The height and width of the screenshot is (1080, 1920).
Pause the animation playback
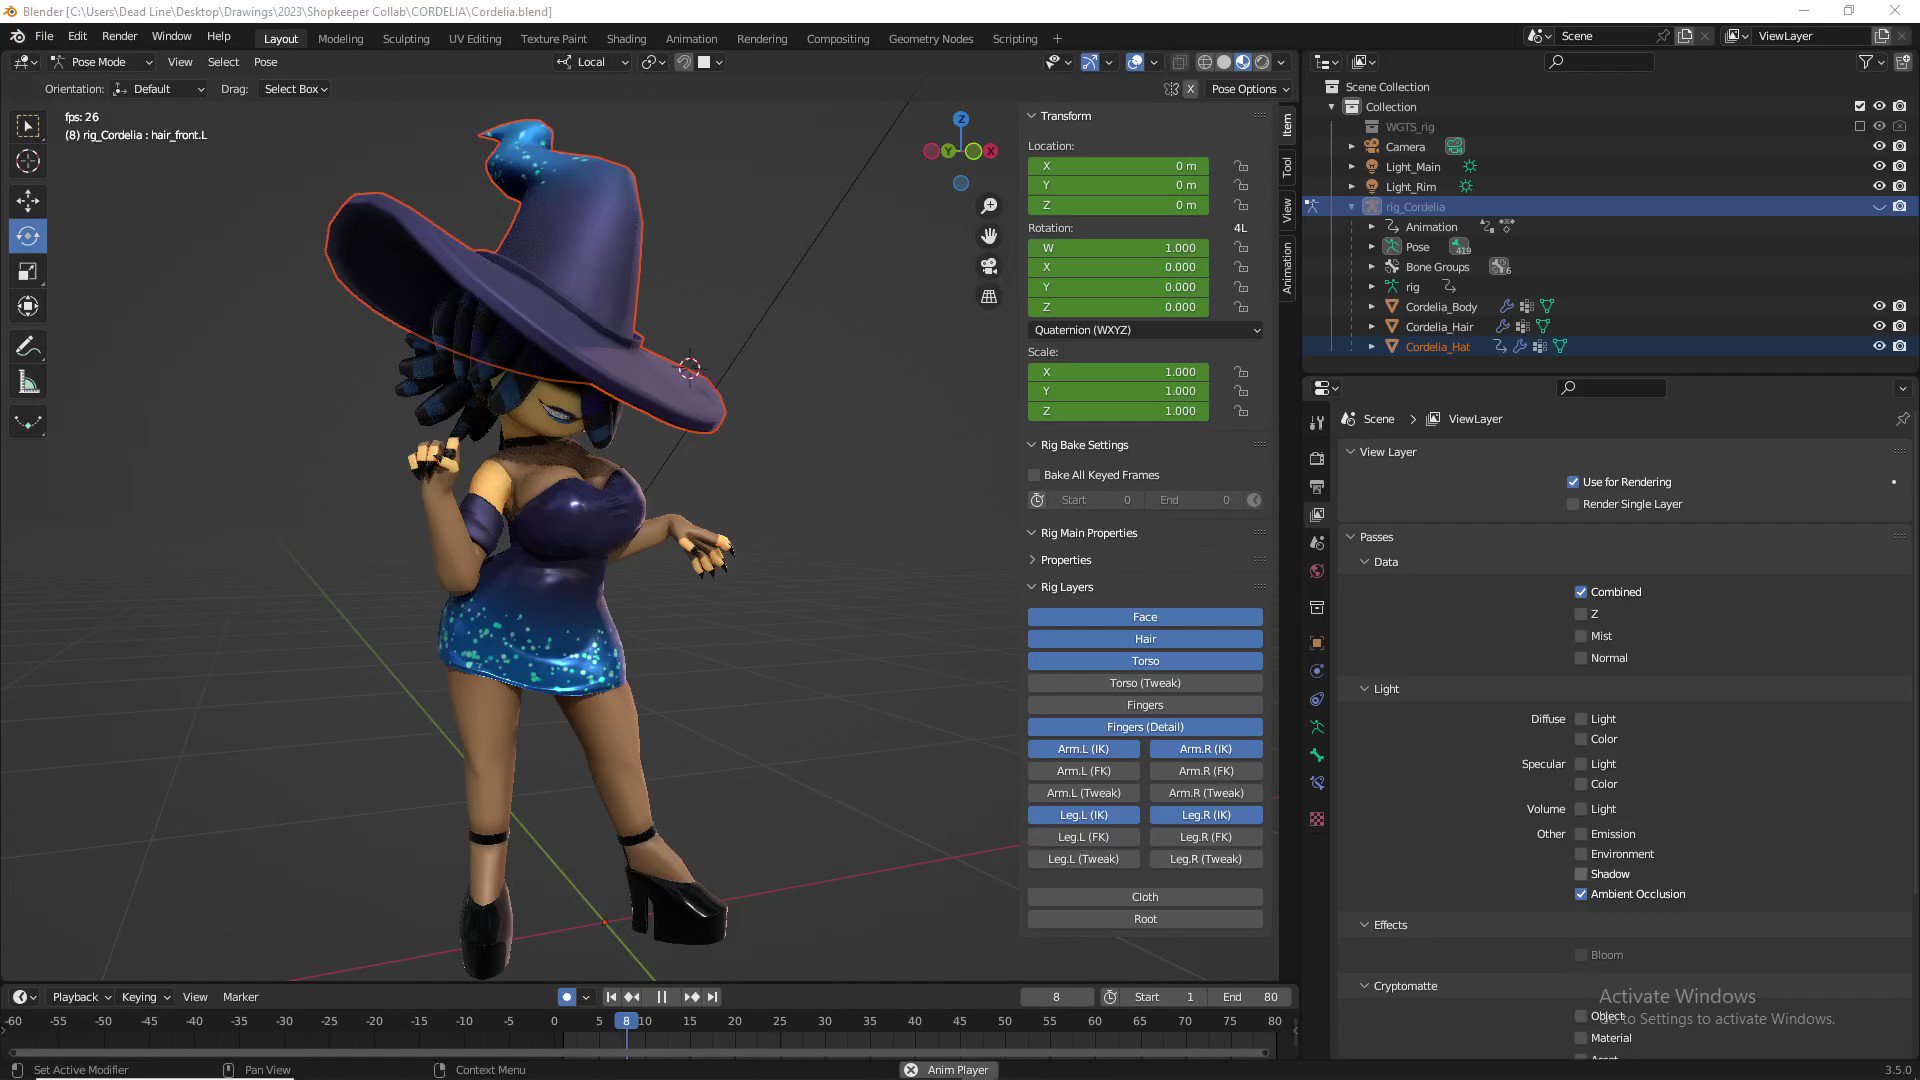coord(661,997)
